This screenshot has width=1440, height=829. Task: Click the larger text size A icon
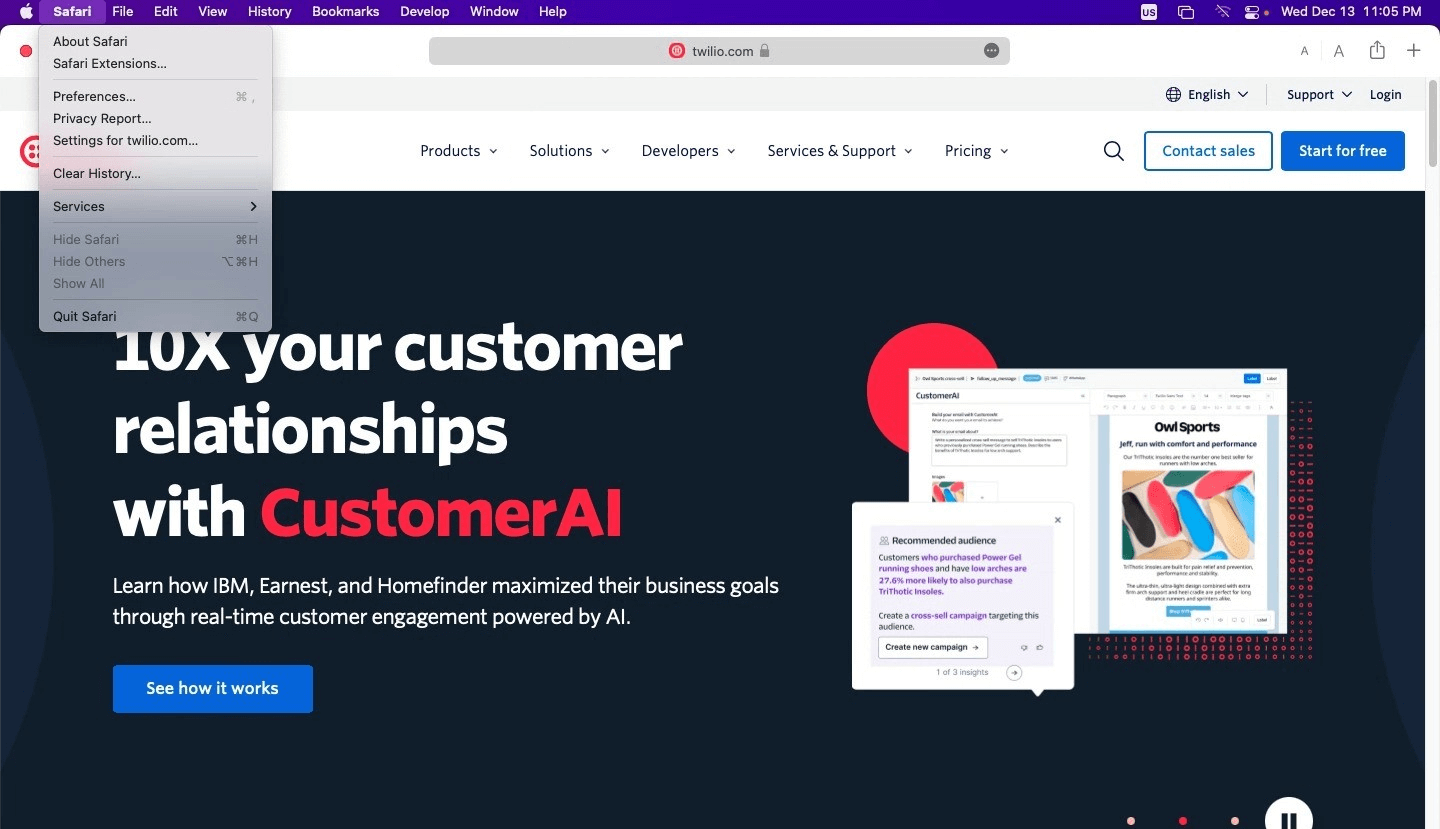tap(1338, 51)
